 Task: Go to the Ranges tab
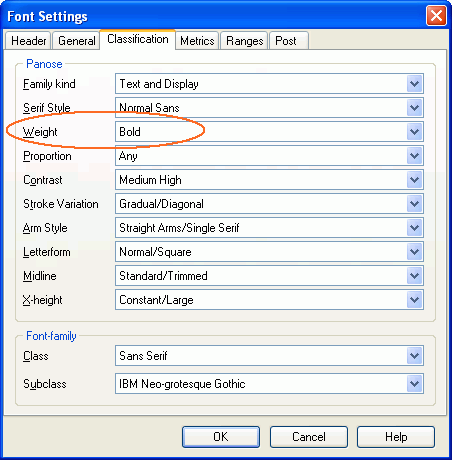tap(244, 41)
